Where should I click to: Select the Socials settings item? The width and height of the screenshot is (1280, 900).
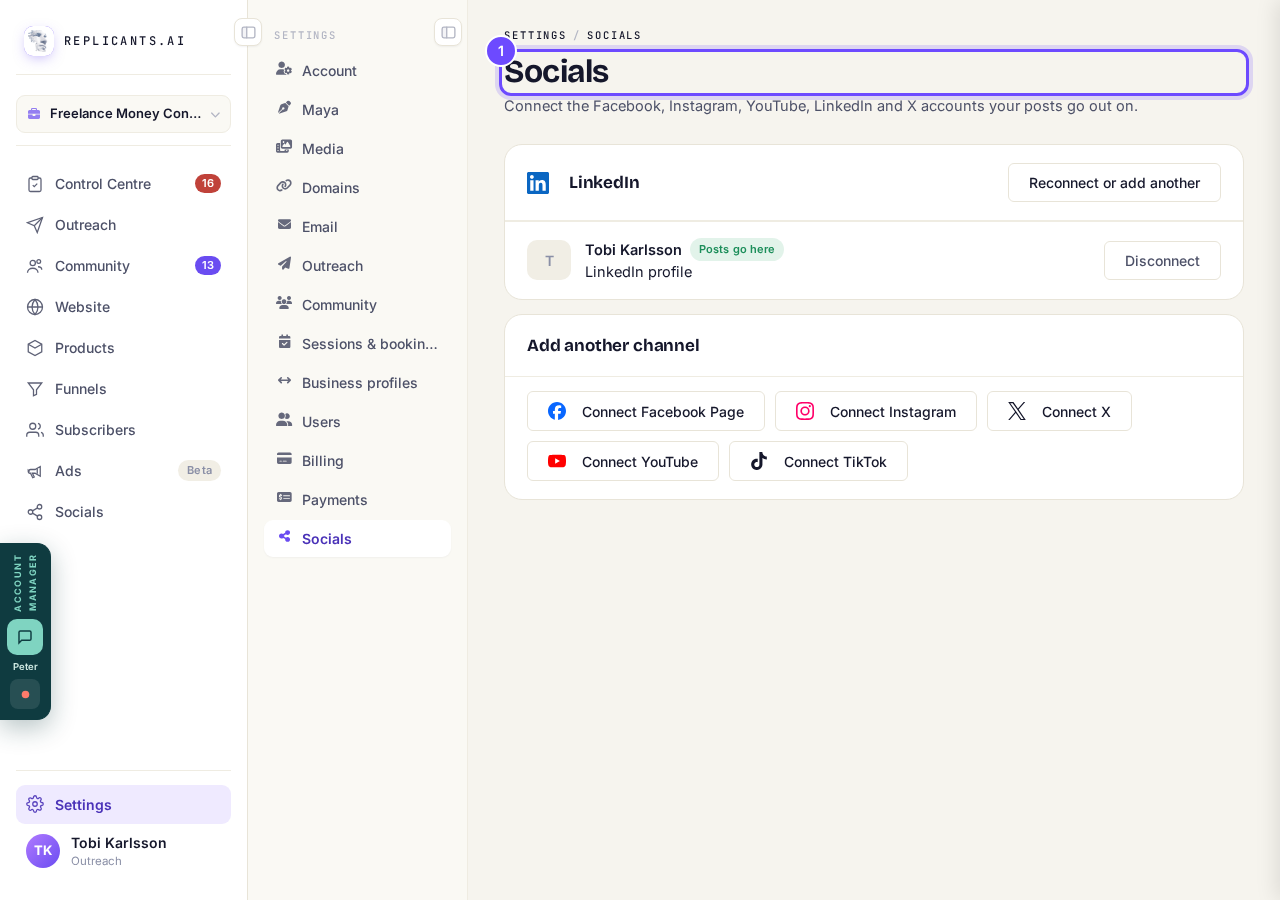(357, 539)
